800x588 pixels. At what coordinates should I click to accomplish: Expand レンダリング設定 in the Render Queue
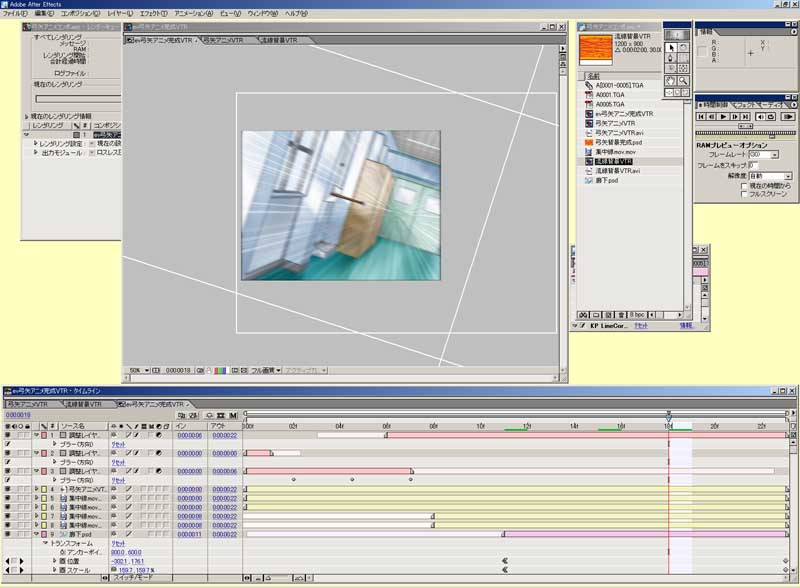tap(36, 144)
